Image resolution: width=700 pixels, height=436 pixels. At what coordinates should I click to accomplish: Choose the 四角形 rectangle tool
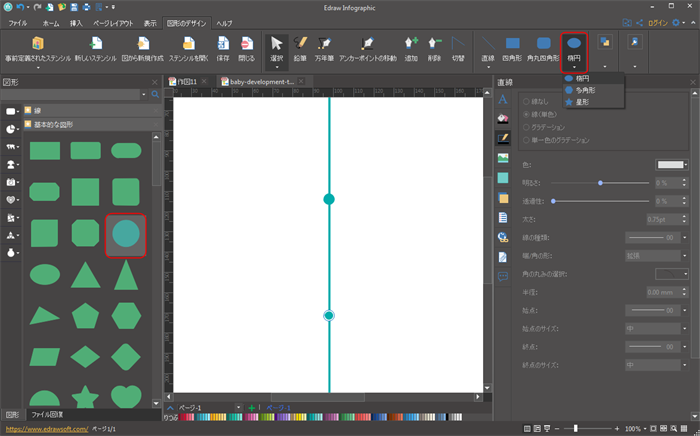512,48
